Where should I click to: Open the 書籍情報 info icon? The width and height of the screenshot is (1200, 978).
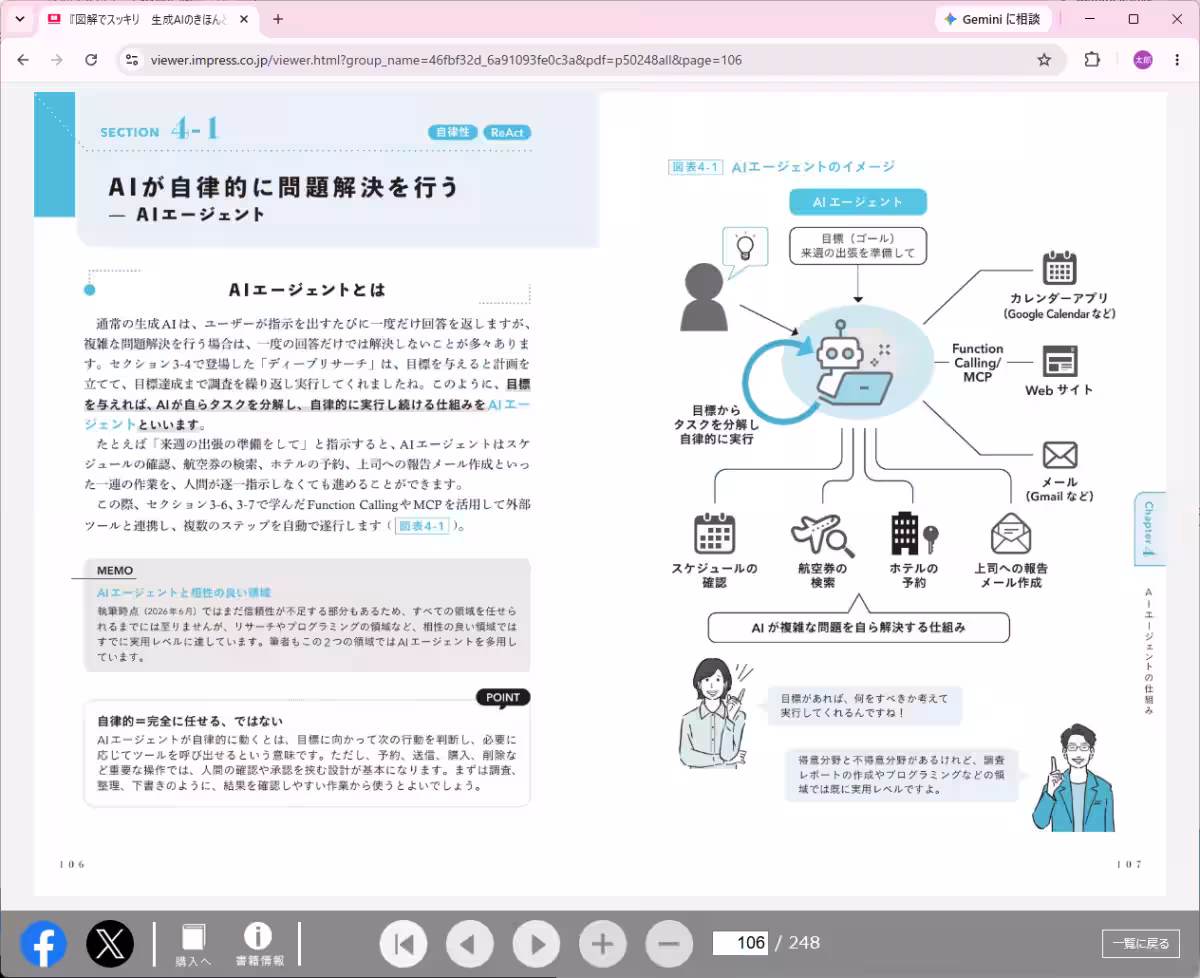[258, 945]
